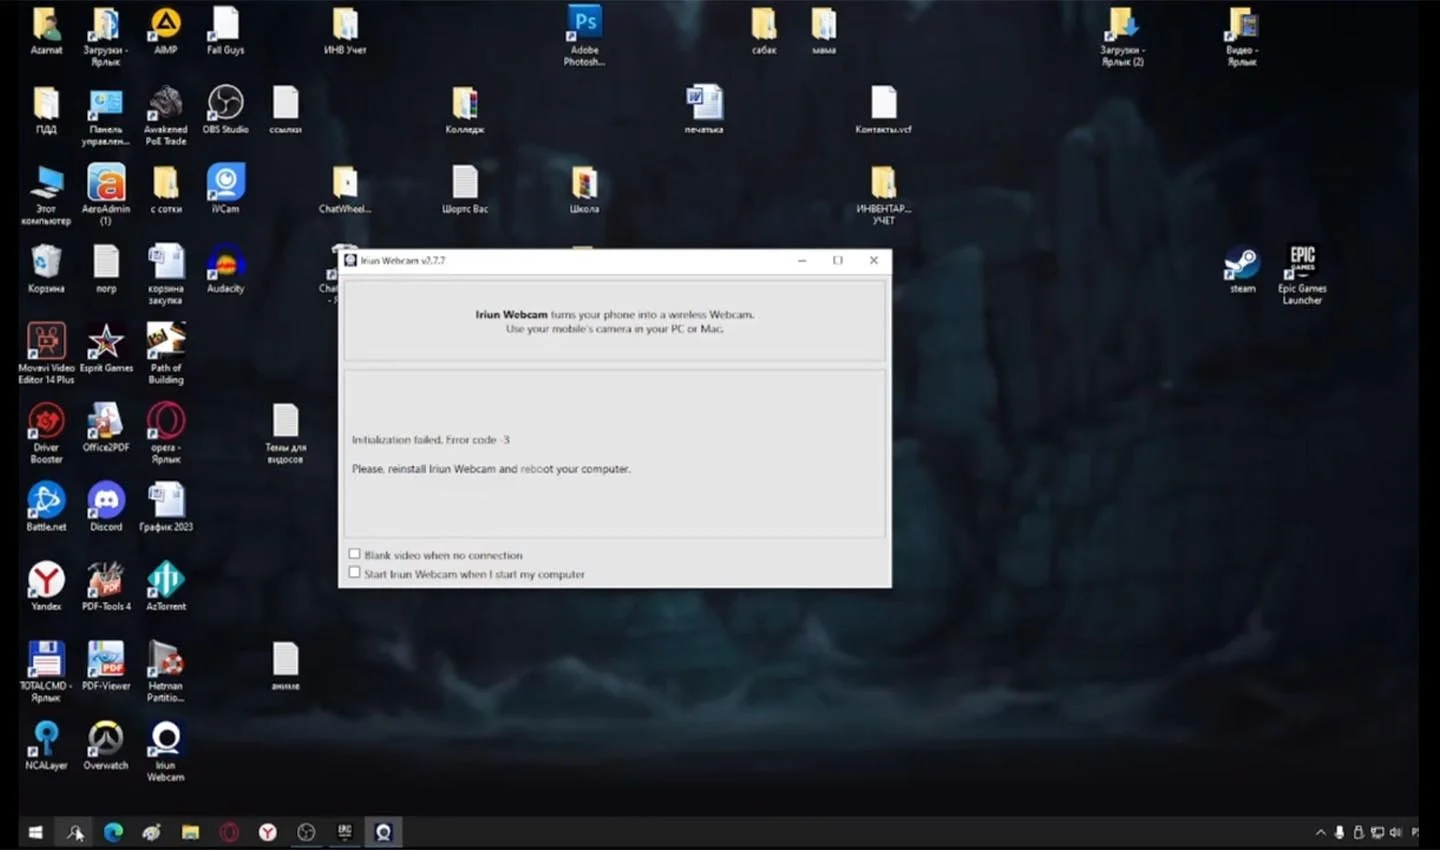Open the Discord desktop shortcut

point(106,507)
